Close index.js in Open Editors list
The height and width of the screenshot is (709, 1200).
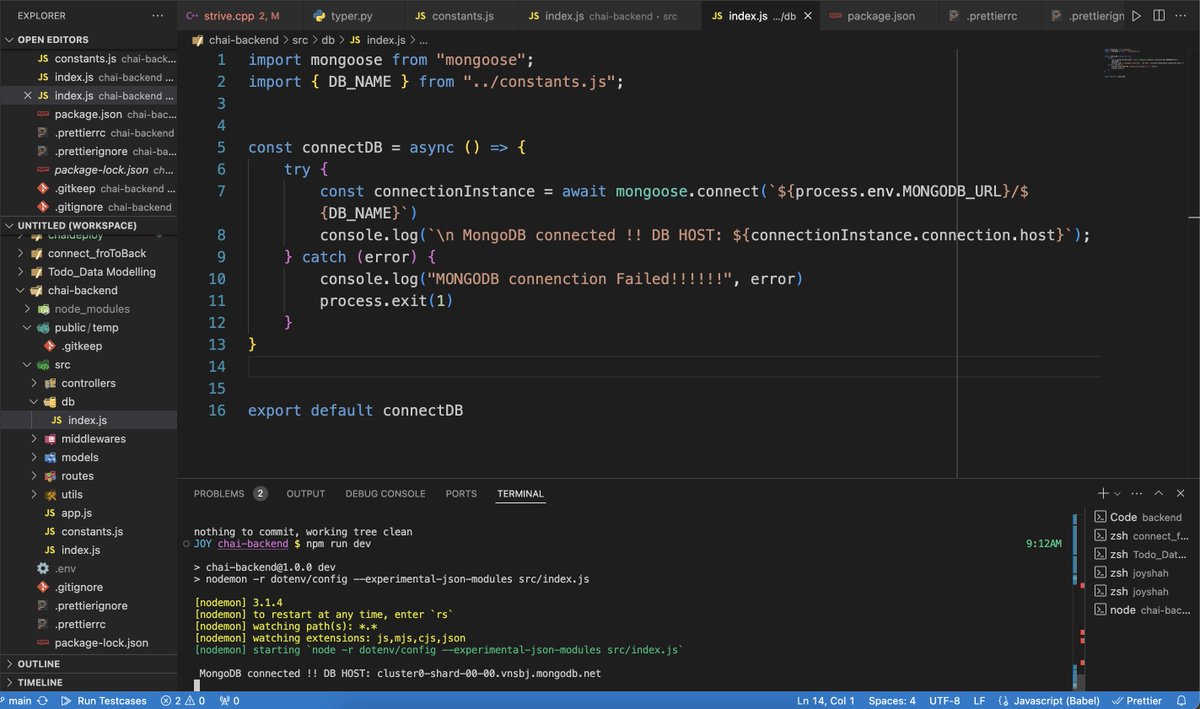27,96
